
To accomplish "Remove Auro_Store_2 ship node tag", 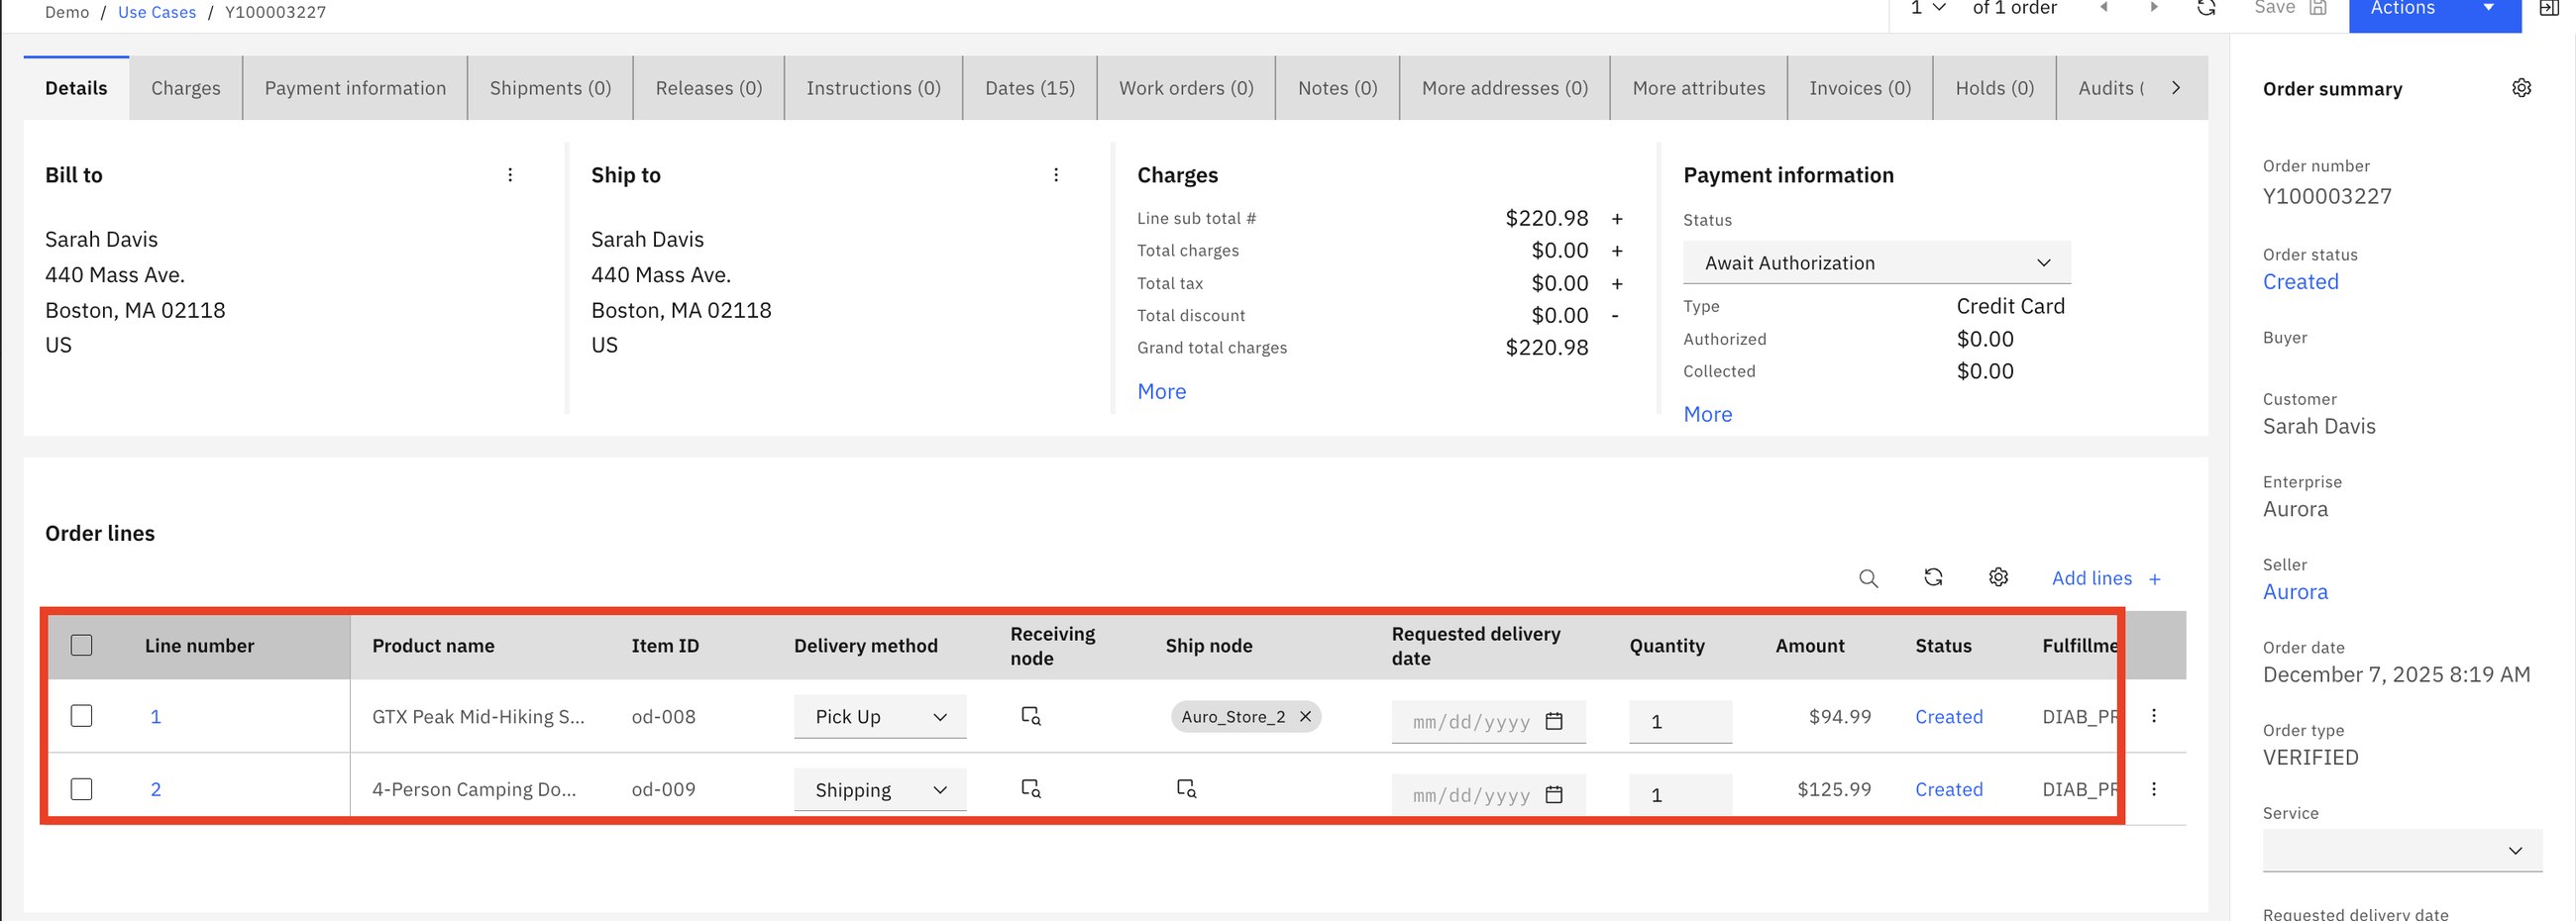I will click(1305, 716).
